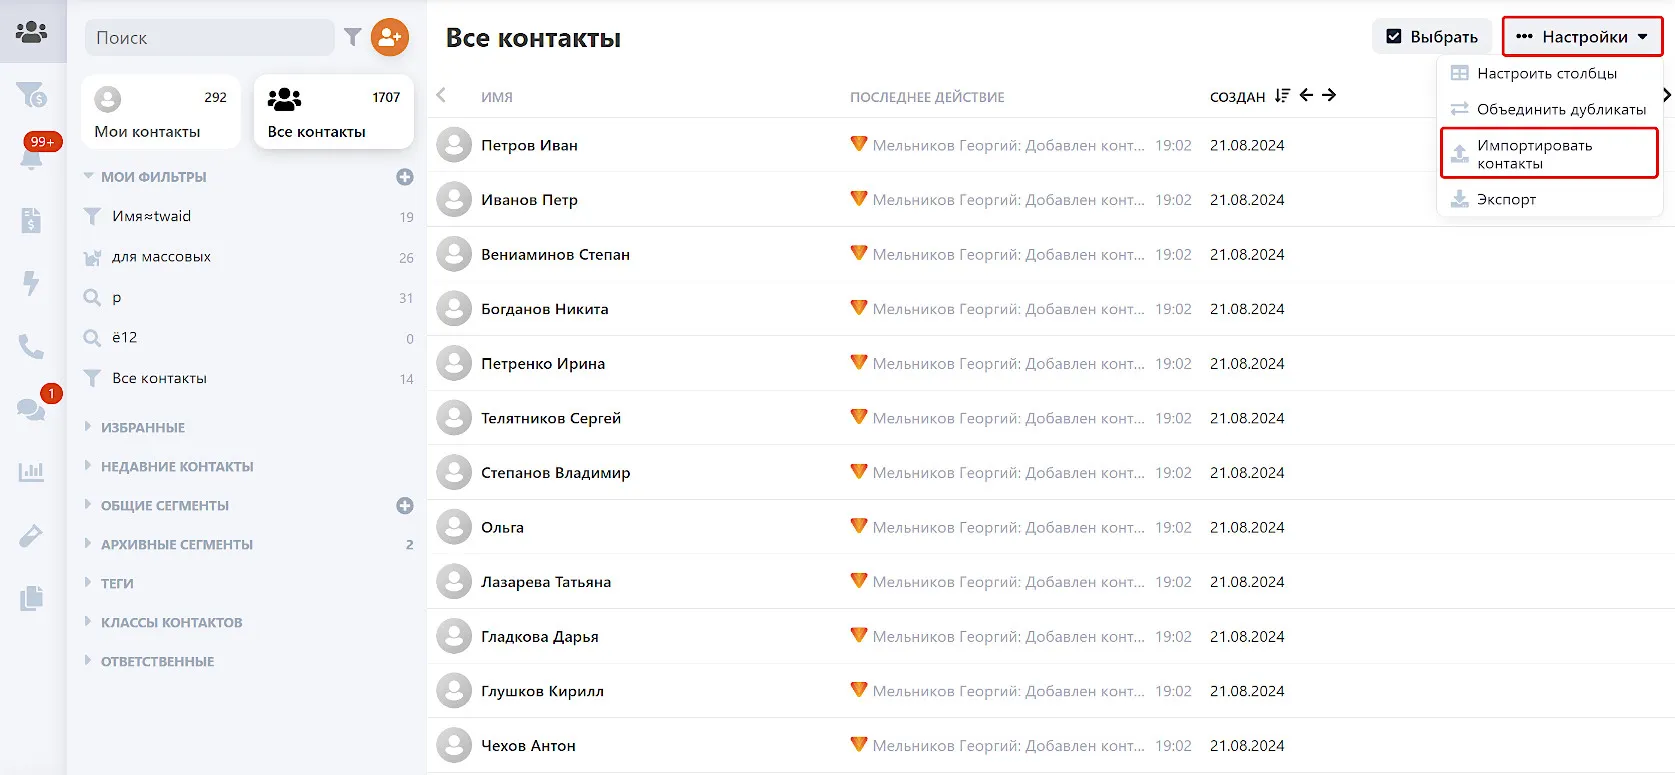
Task: Switch to the Мои контакты tab
Action: (160, 112)
